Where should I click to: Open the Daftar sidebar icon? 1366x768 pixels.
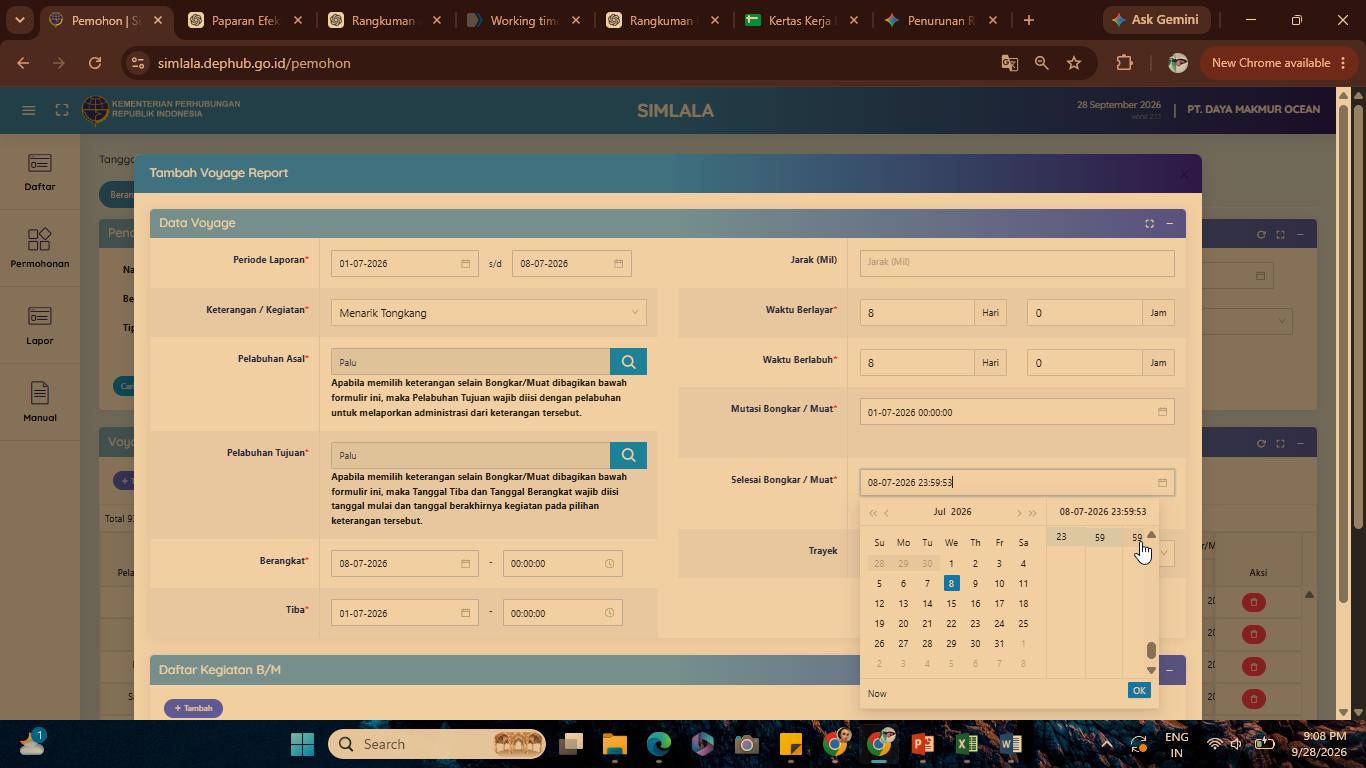tap(40, 172)
